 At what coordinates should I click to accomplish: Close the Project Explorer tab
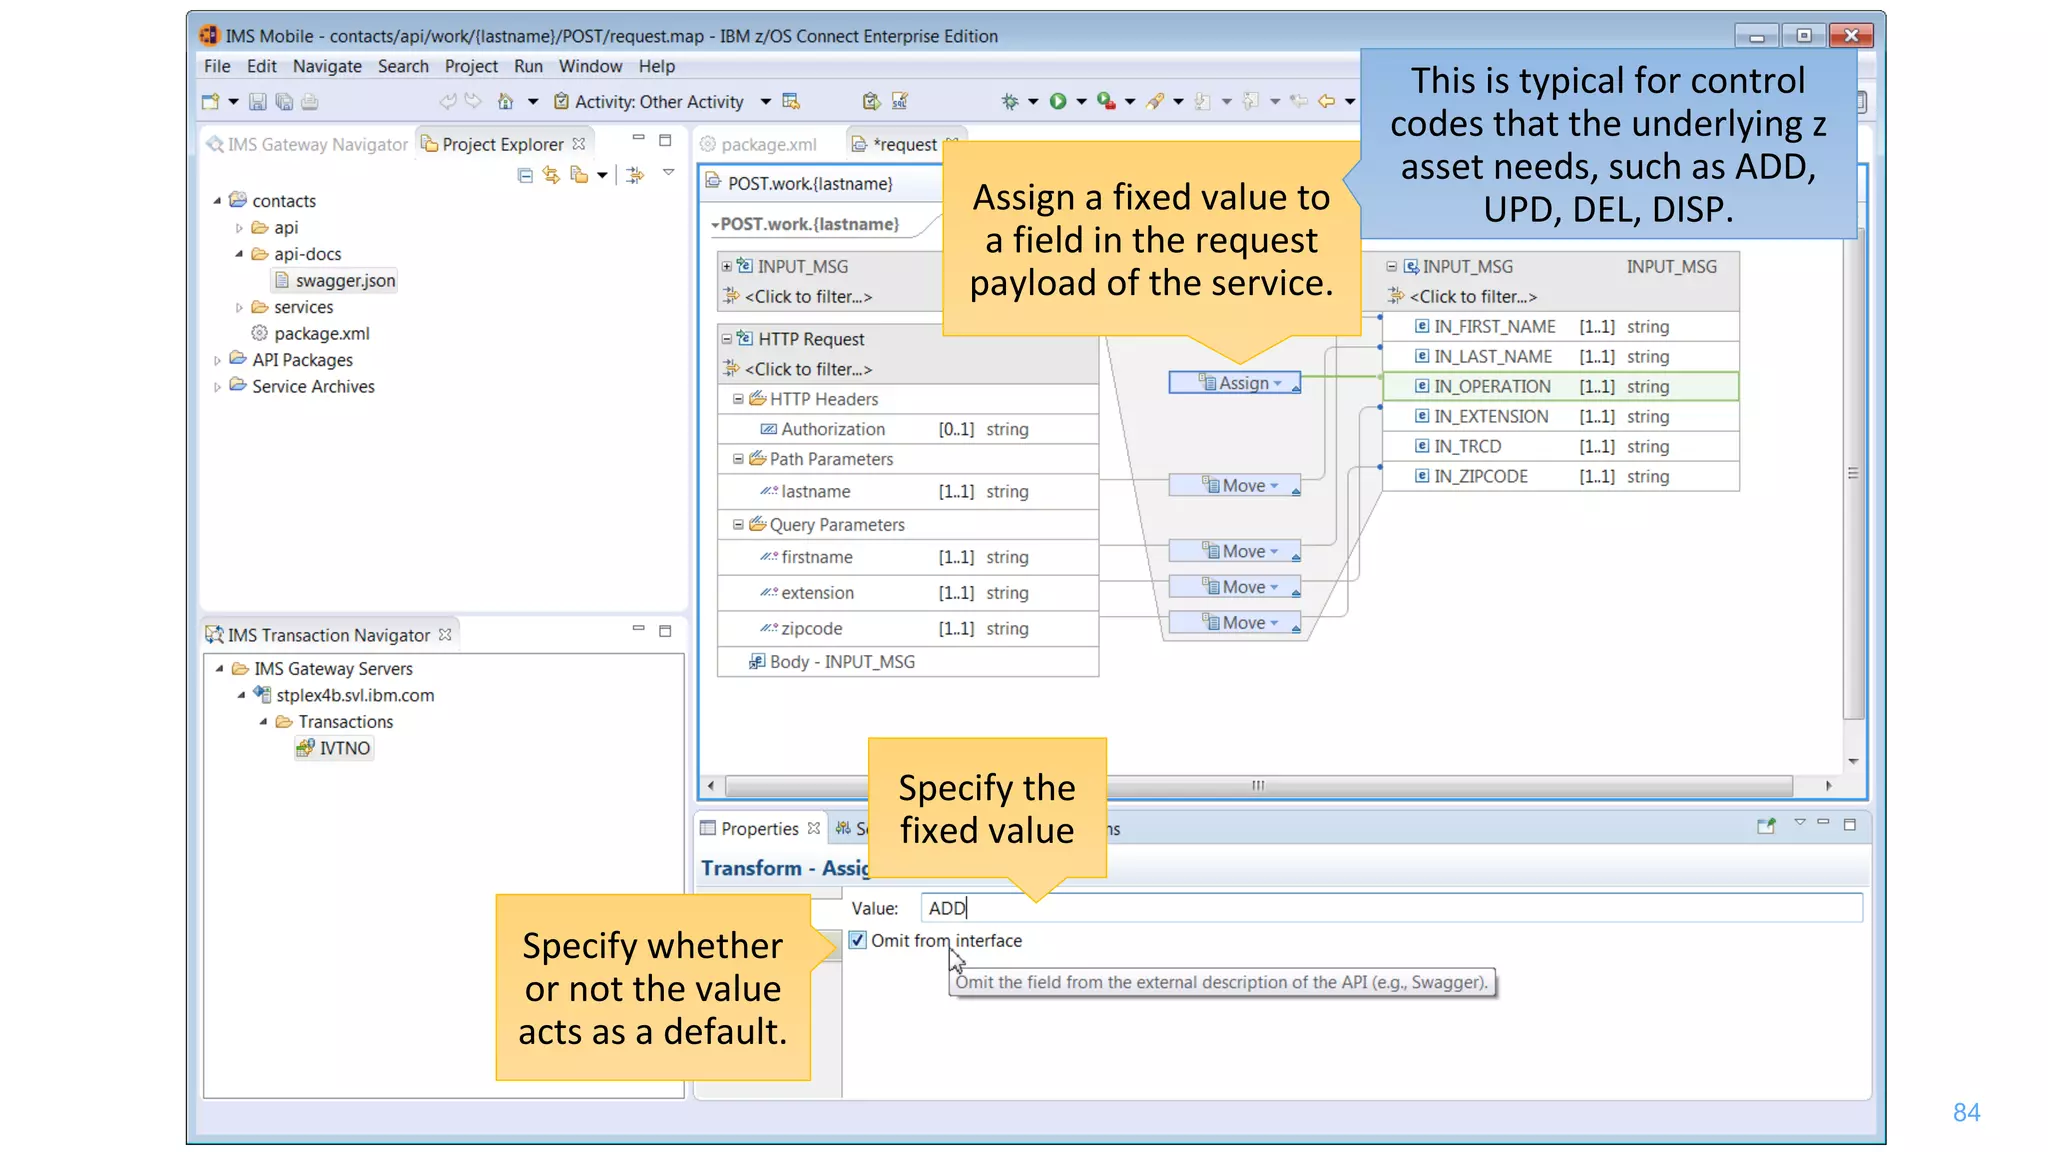click(579, 144)
